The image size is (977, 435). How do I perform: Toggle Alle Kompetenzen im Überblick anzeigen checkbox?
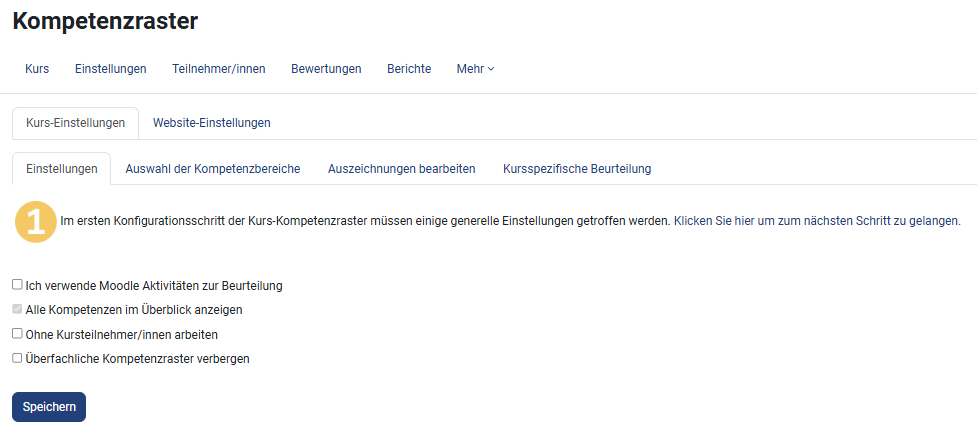tap(17, 310)
